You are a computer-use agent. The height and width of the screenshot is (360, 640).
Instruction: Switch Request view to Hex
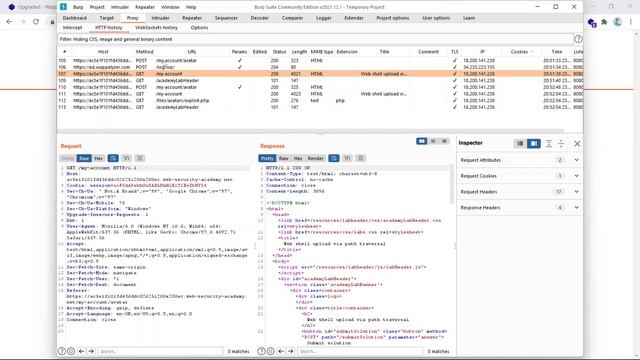pos(98,158)
